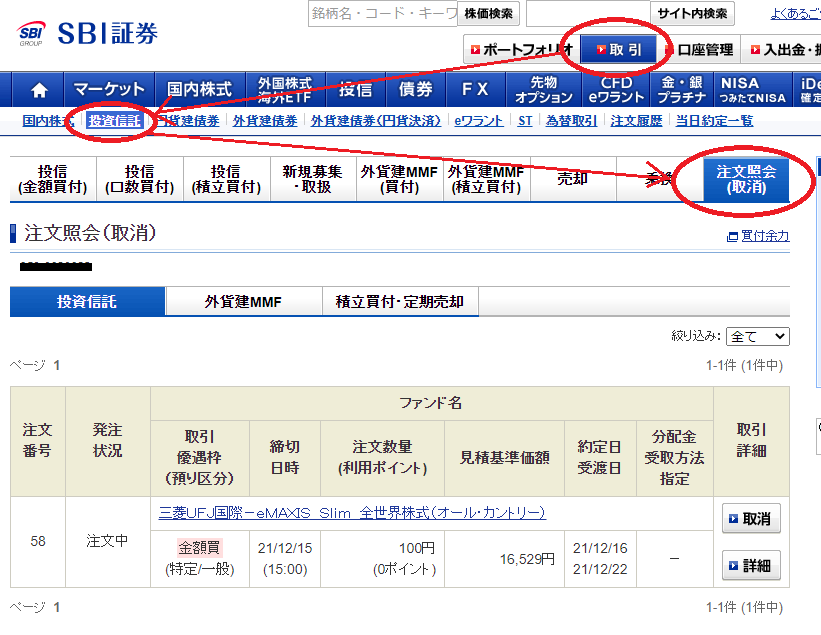Switch to 投信(積立買付) tab
The image size is (821, 635).
(226, 179)
